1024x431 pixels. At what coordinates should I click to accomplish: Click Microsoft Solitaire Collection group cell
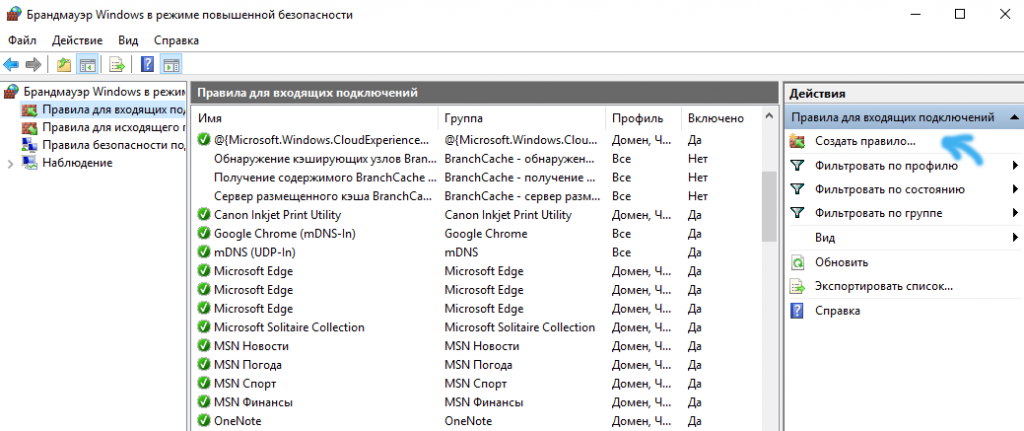(x=520, y=327)
